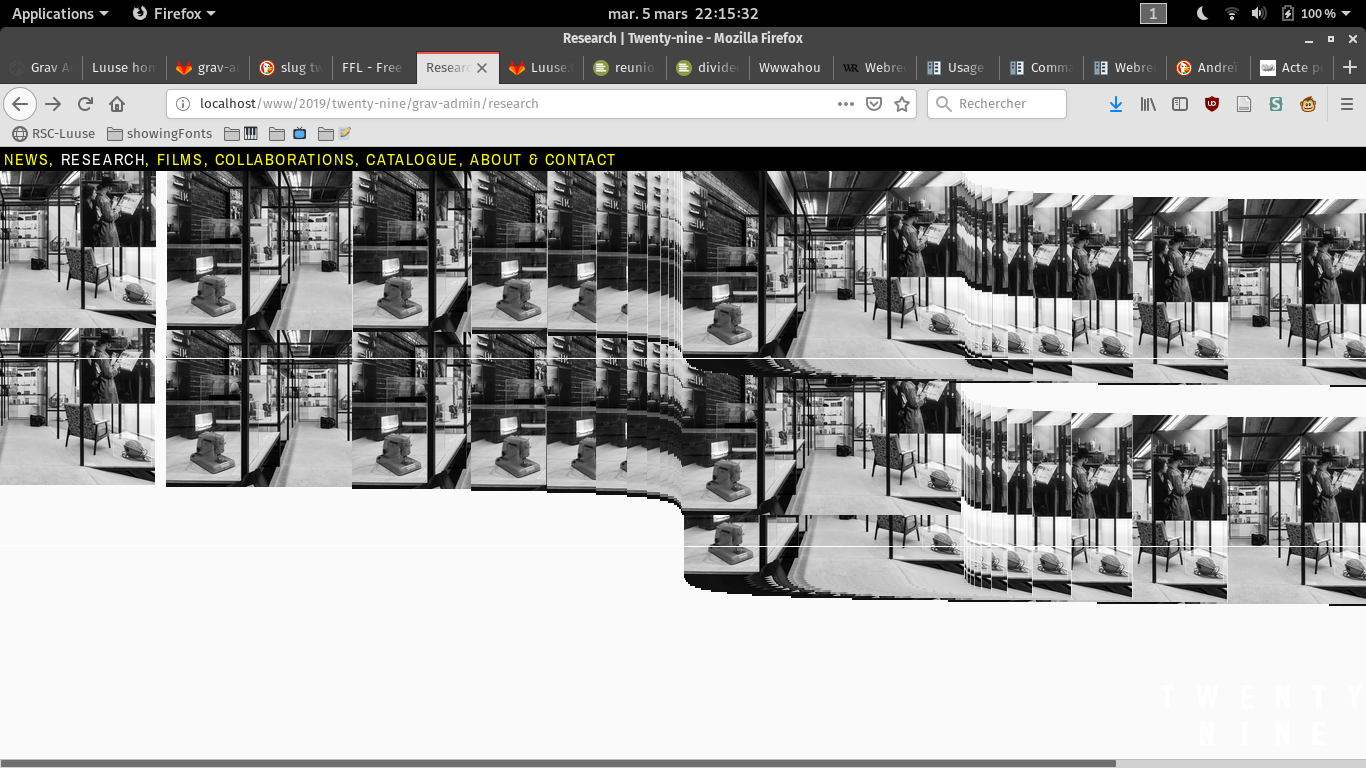Screen dimensions: 1366x768
Task: Bookmark this page with the star
Action: [x=902, y=104]
